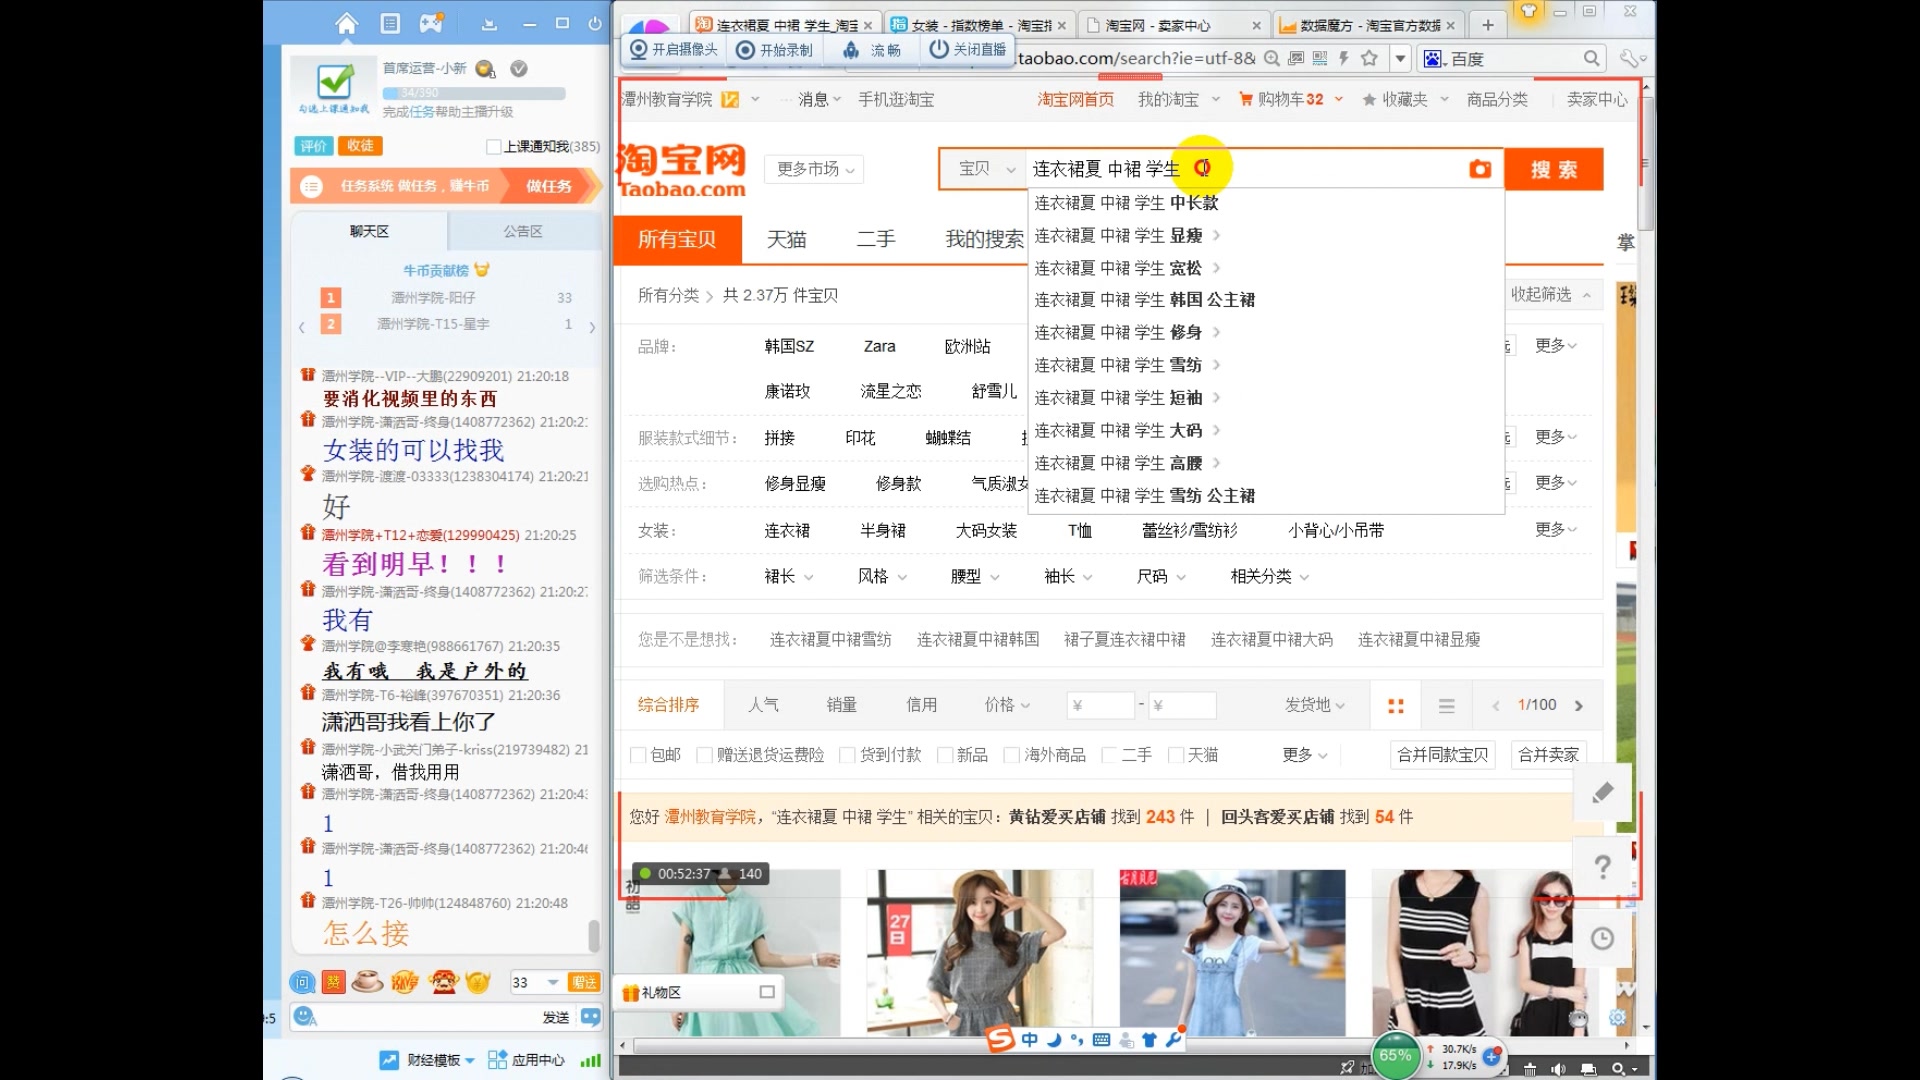The width and height of the screenshot is (1920, 1080).
Task: Click the medal badge next to 首席运营-小新
Action: (x=485, y=69)
